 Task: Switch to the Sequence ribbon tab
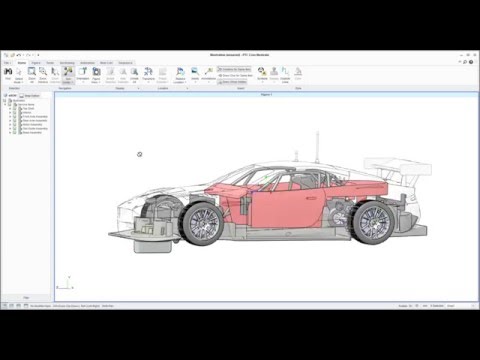tap(125, 63)
